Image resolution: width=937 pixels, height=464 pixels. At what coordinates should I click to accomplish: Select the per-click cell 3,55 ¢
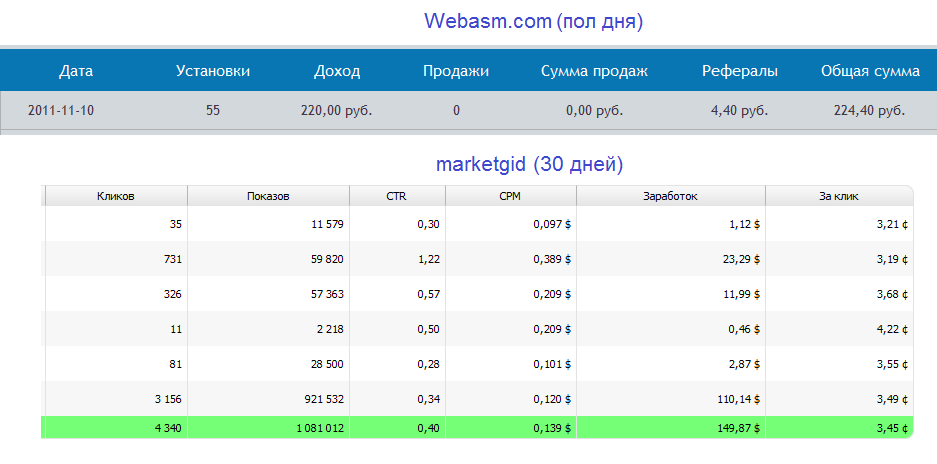point(893,364)
